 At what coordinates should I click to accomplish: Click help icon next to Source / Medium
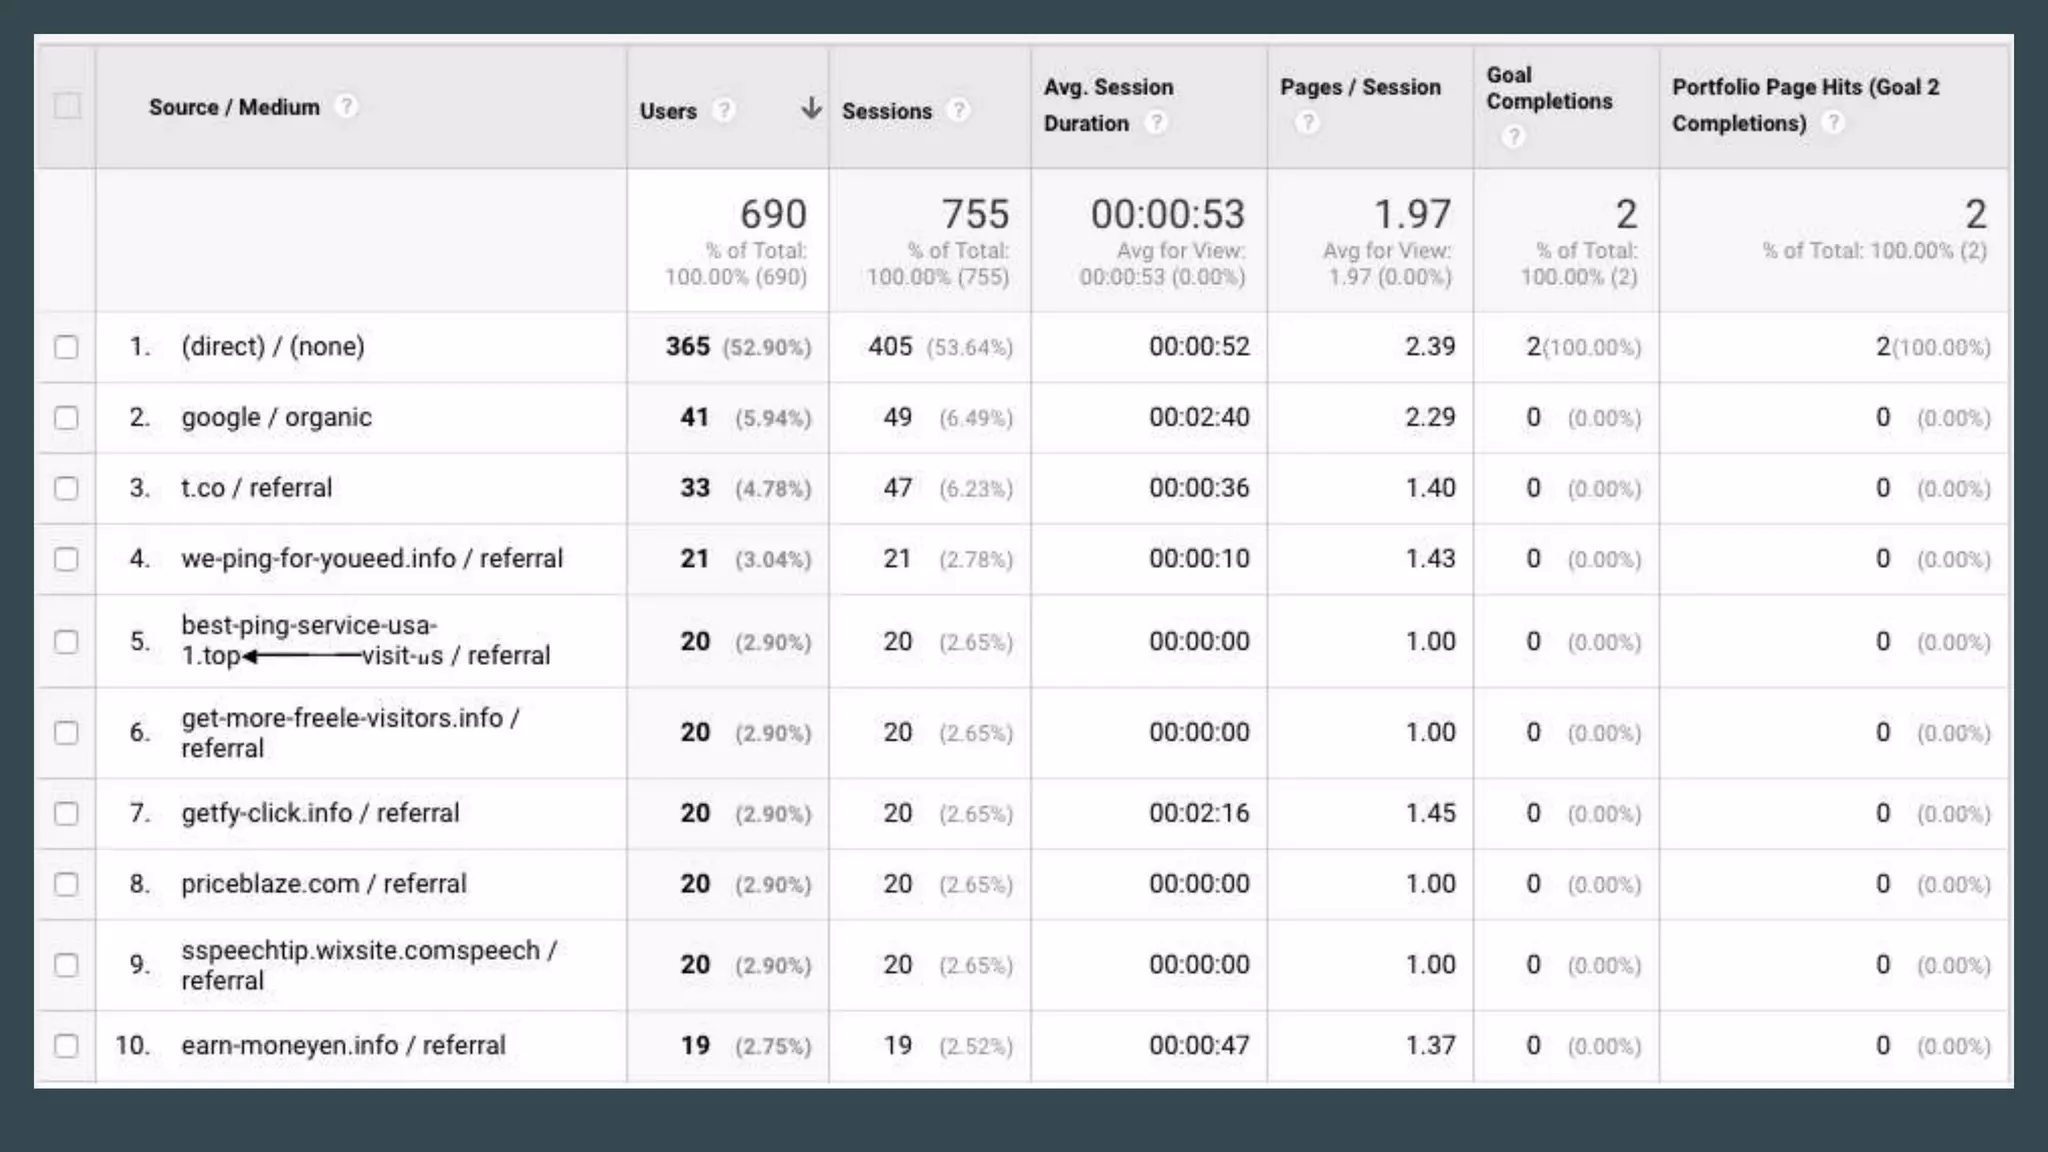[346, 106]
